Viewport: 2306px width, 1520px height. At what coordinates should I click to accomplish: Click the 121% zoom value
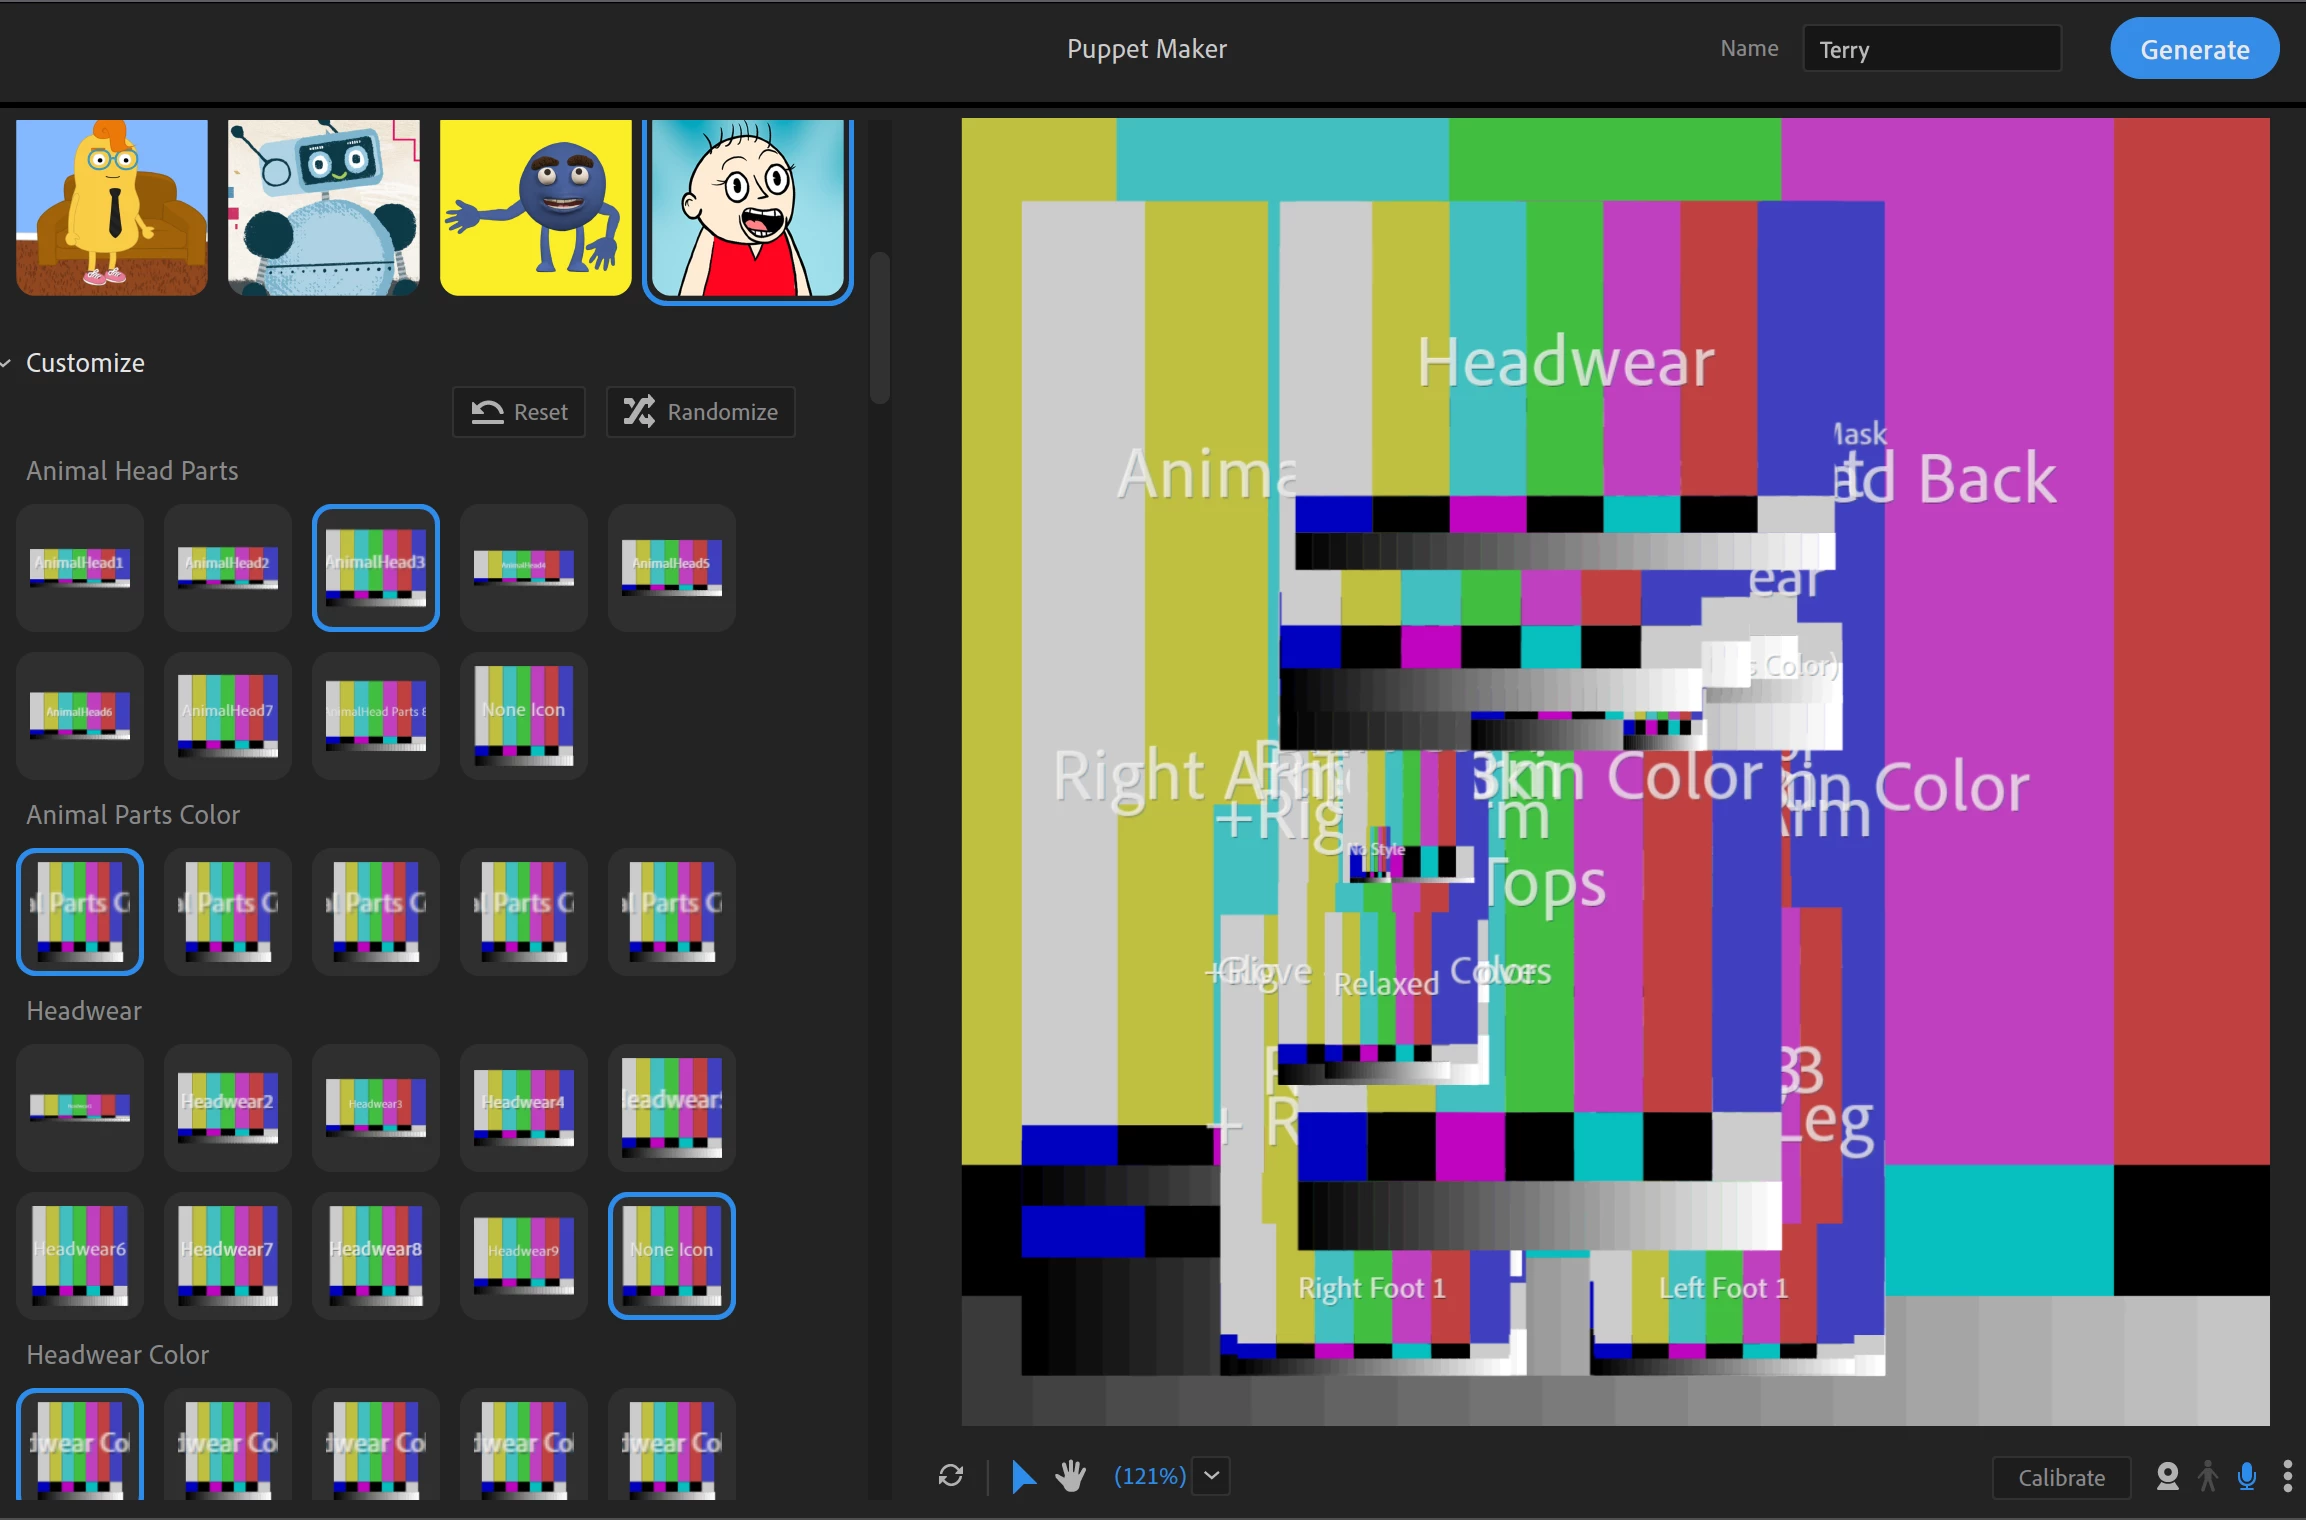(1150, 1476)
